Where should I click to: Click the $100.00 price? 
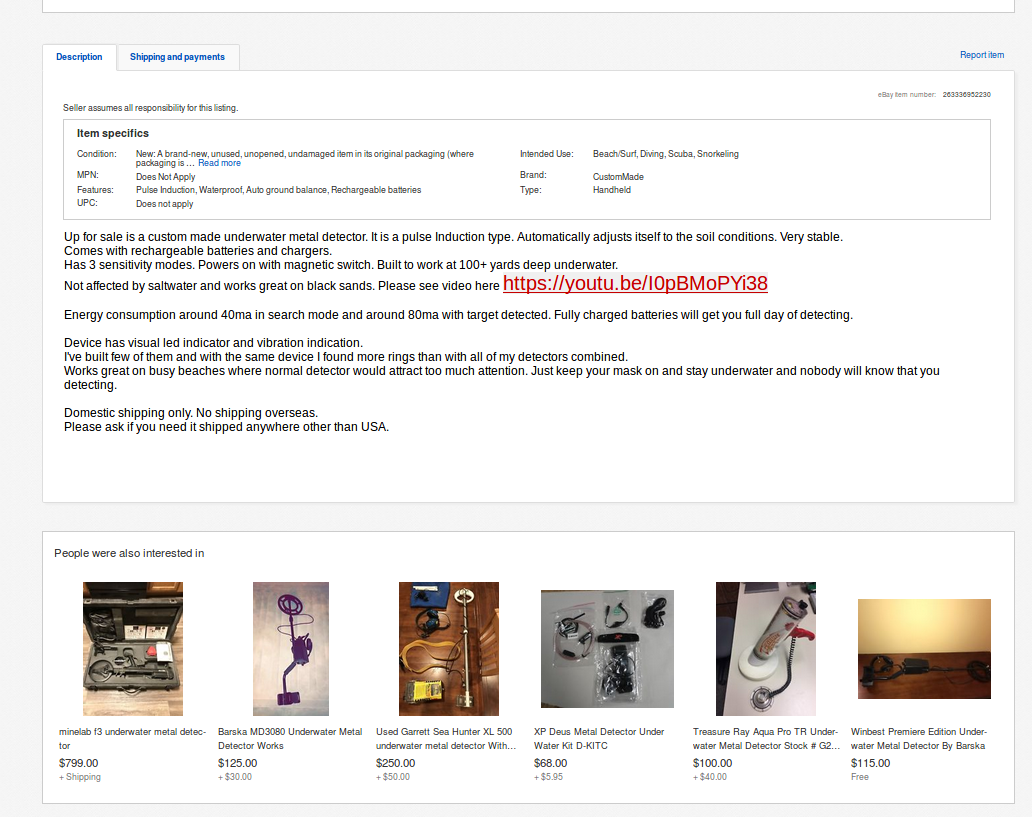[x=712, y=763]
